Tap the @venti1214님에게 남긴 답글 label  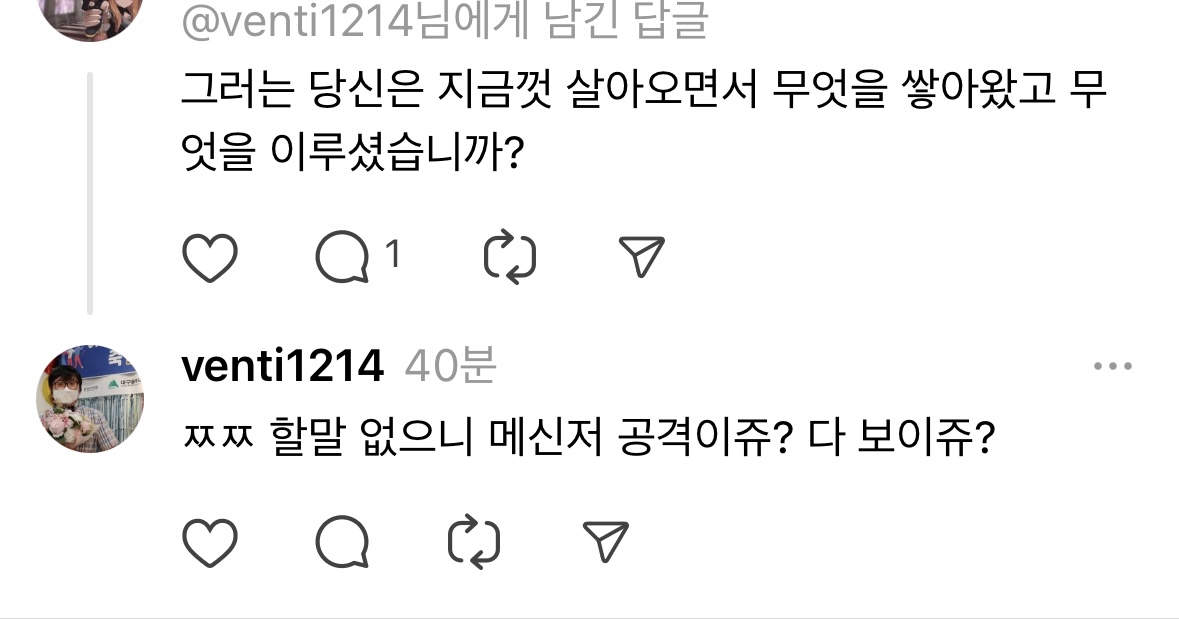pyautogui.click(x=445, y=20)
